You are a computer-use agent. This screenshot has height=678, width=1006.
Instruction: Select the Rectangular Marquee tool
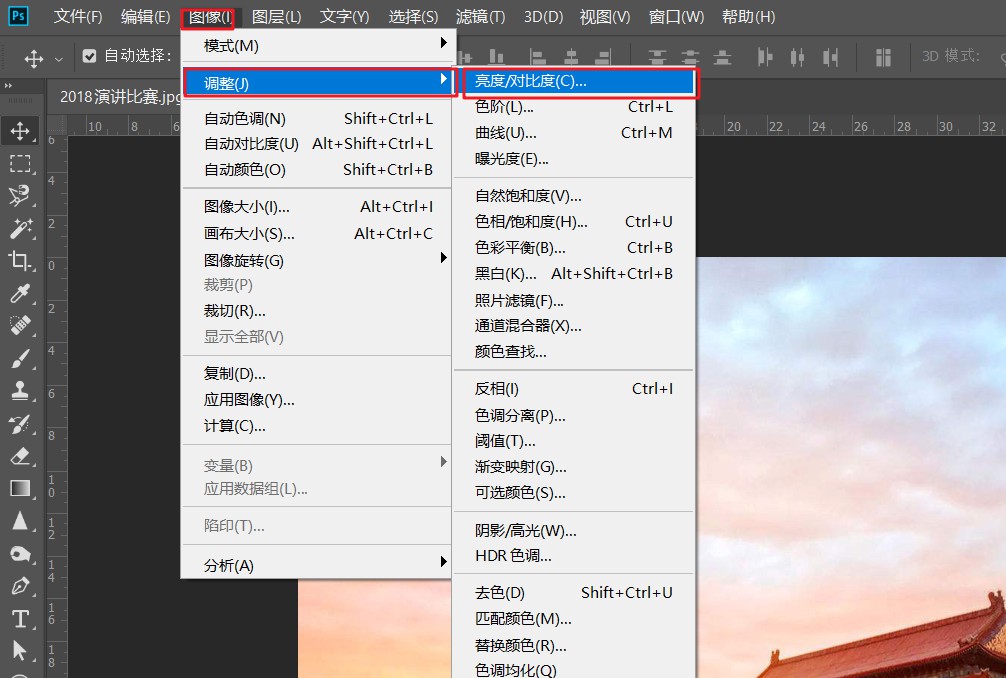coord(20,164)
